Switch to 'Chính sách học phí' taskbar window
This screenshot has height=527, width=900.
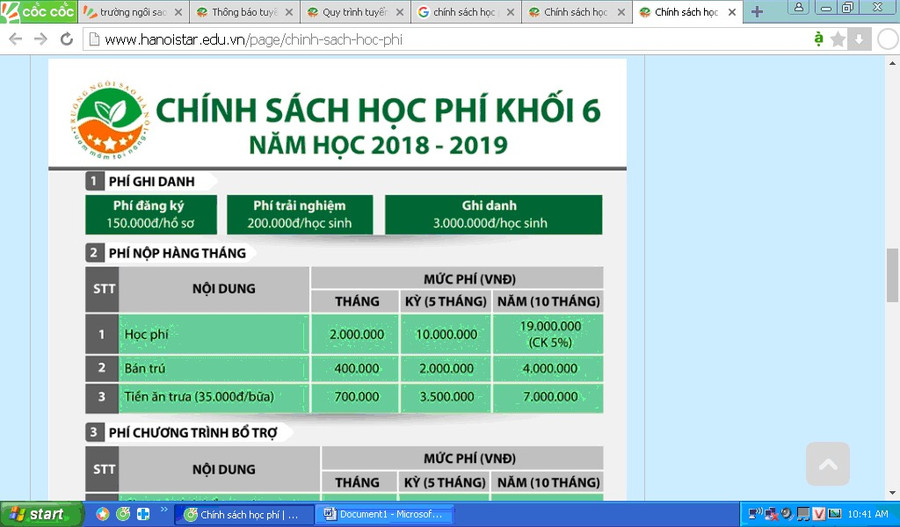[243, 514]
